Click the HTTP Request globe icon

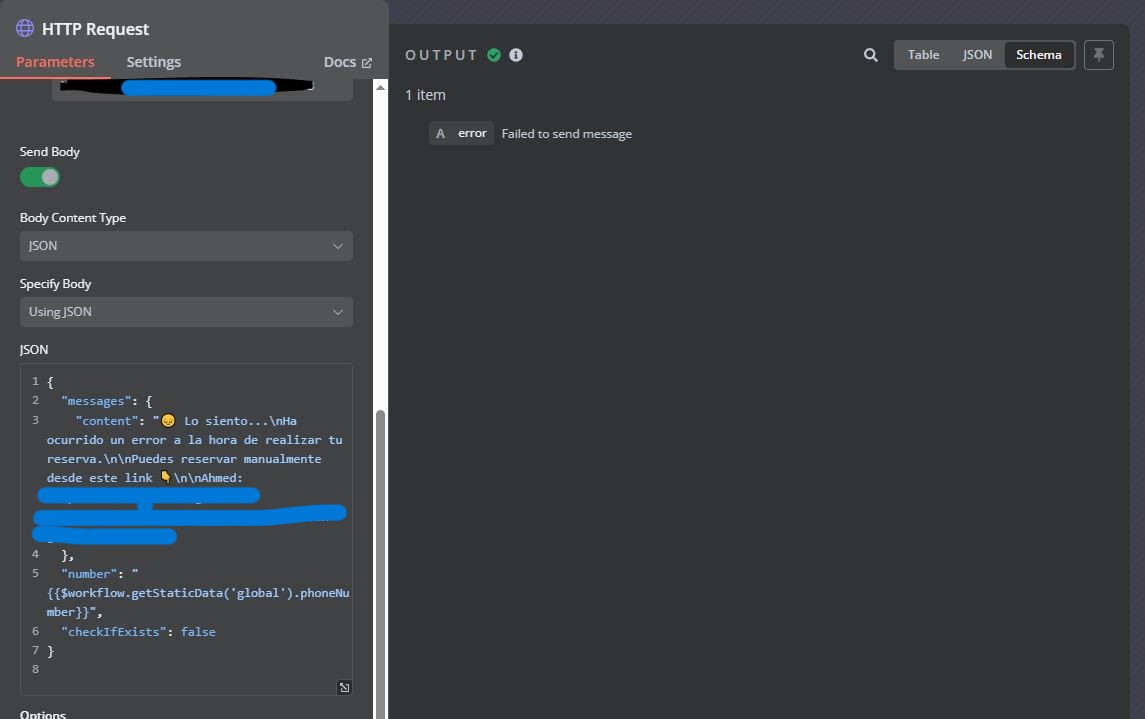[x=25, y=29]
